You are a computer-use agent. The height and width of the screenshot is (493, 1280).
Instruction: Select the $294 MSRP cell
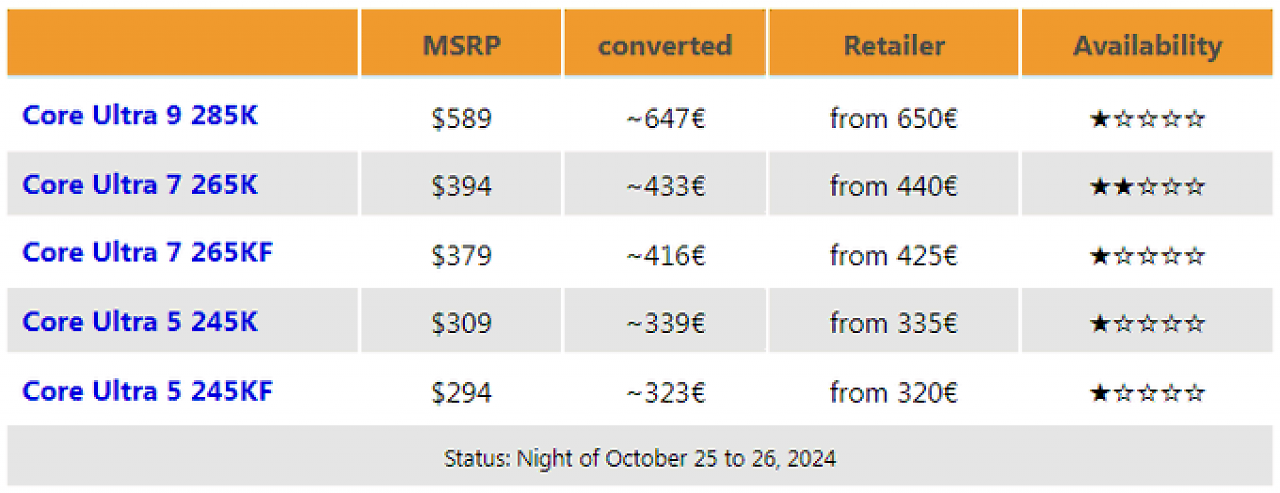click(x=461, y=393)
